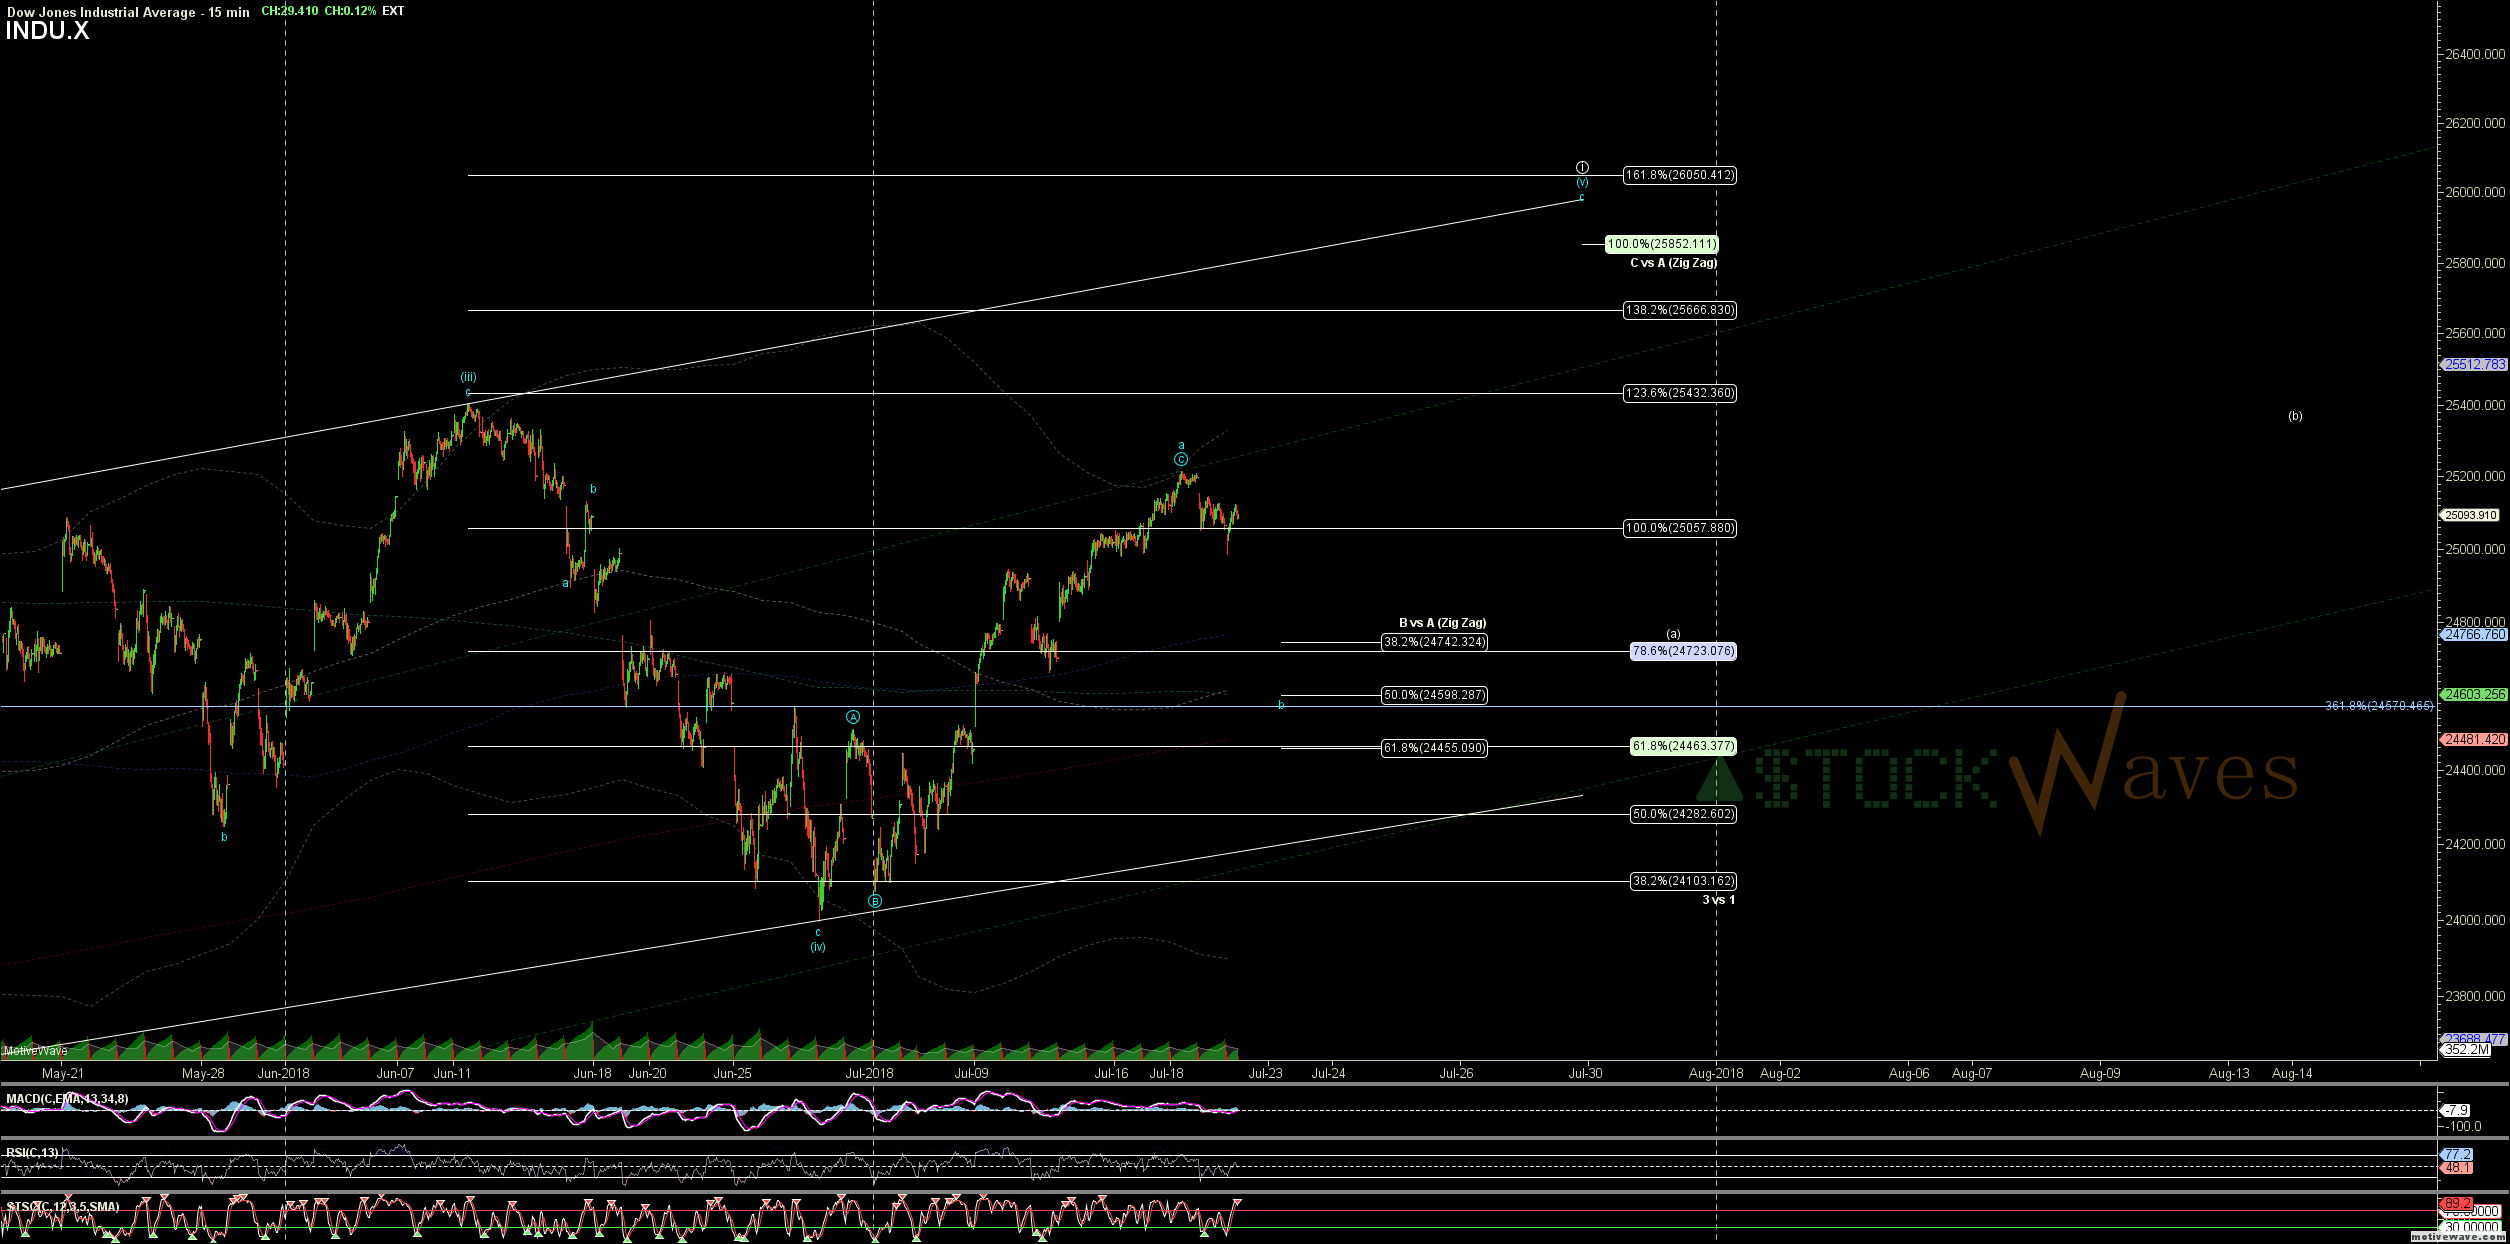Select the (iv) wave label at the low

(818, 946)
